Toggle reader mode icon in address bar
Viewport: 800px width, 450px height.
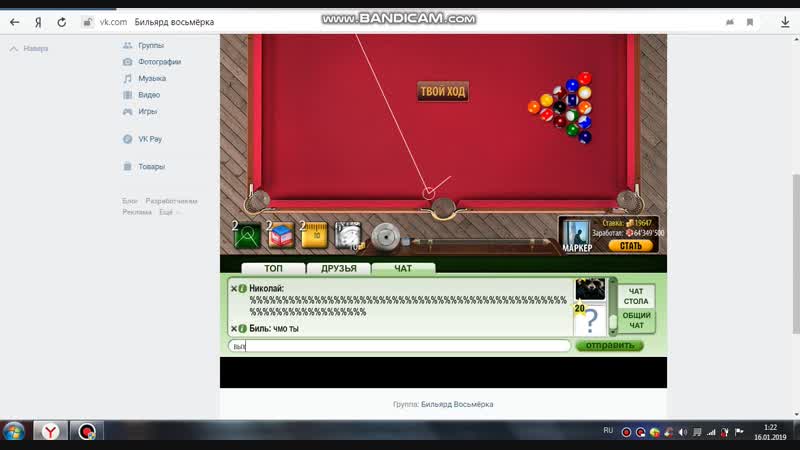(730, 22)
